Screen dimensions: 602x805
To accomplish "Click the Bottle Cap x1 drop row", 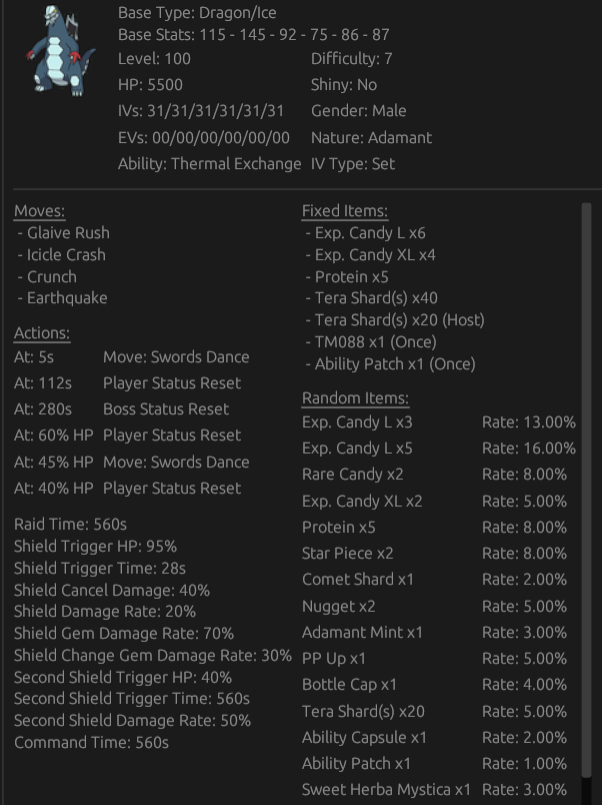I will click(439, 685).
